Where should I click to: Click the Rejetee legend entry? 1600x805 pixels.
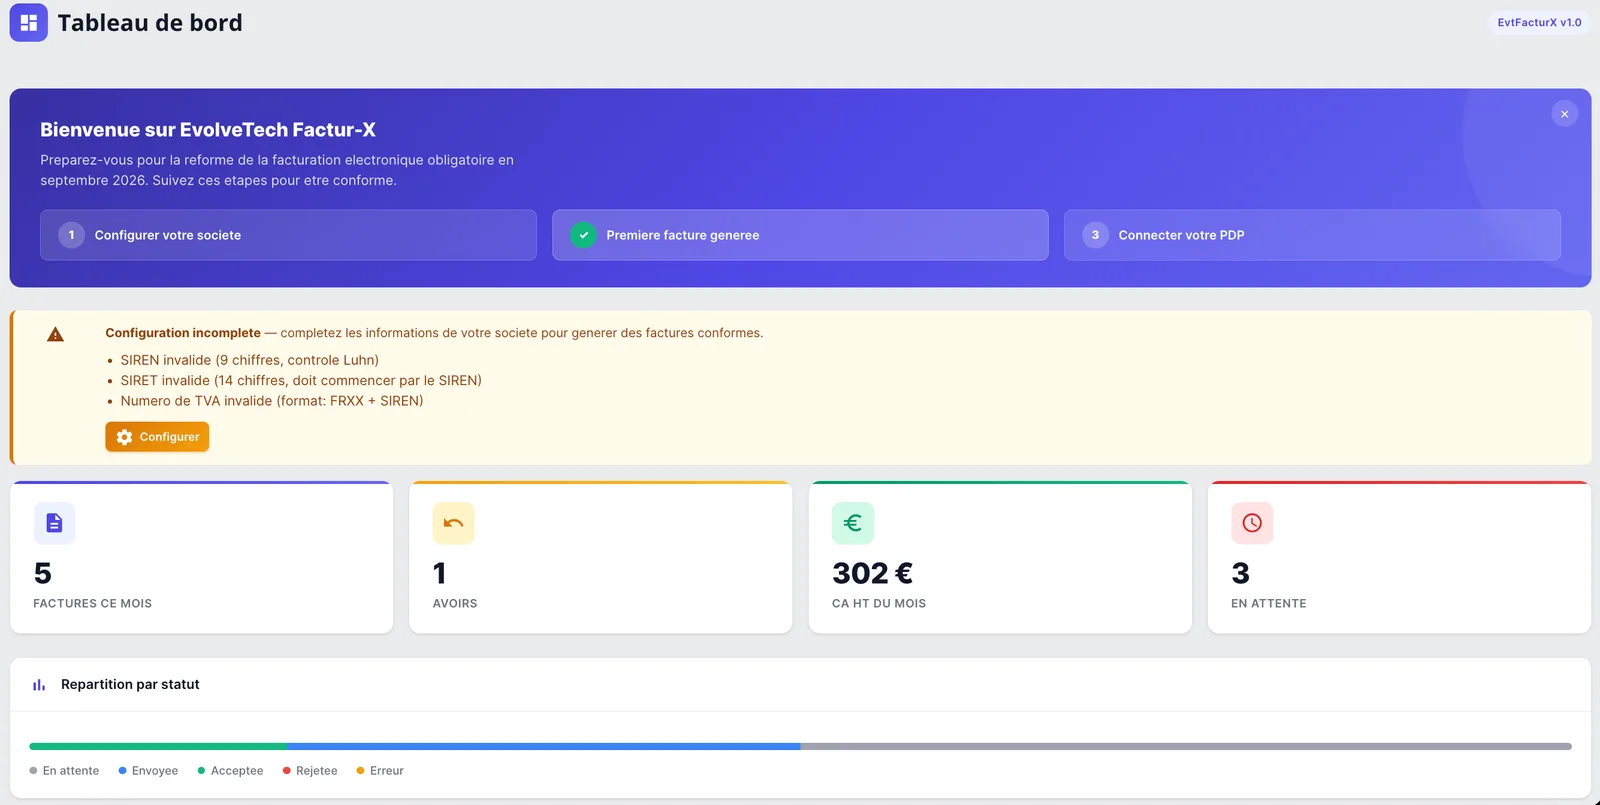pos(310,771)
